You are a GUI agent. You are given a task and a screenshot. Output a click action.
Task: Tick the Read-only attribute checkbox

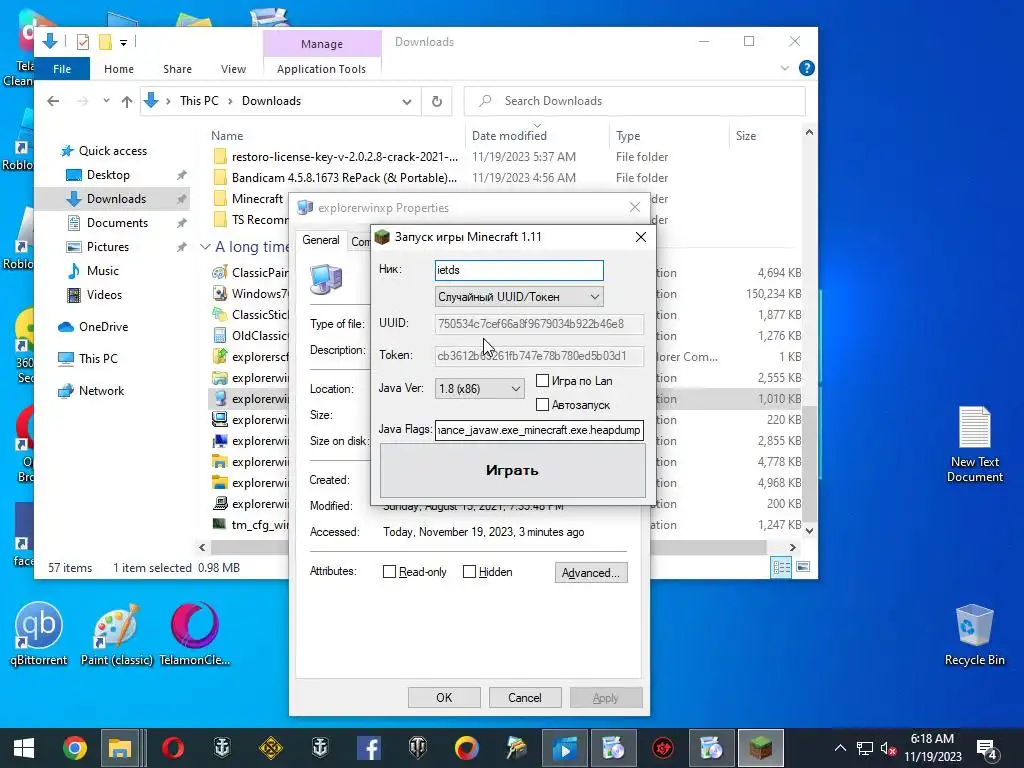(389, 571)
